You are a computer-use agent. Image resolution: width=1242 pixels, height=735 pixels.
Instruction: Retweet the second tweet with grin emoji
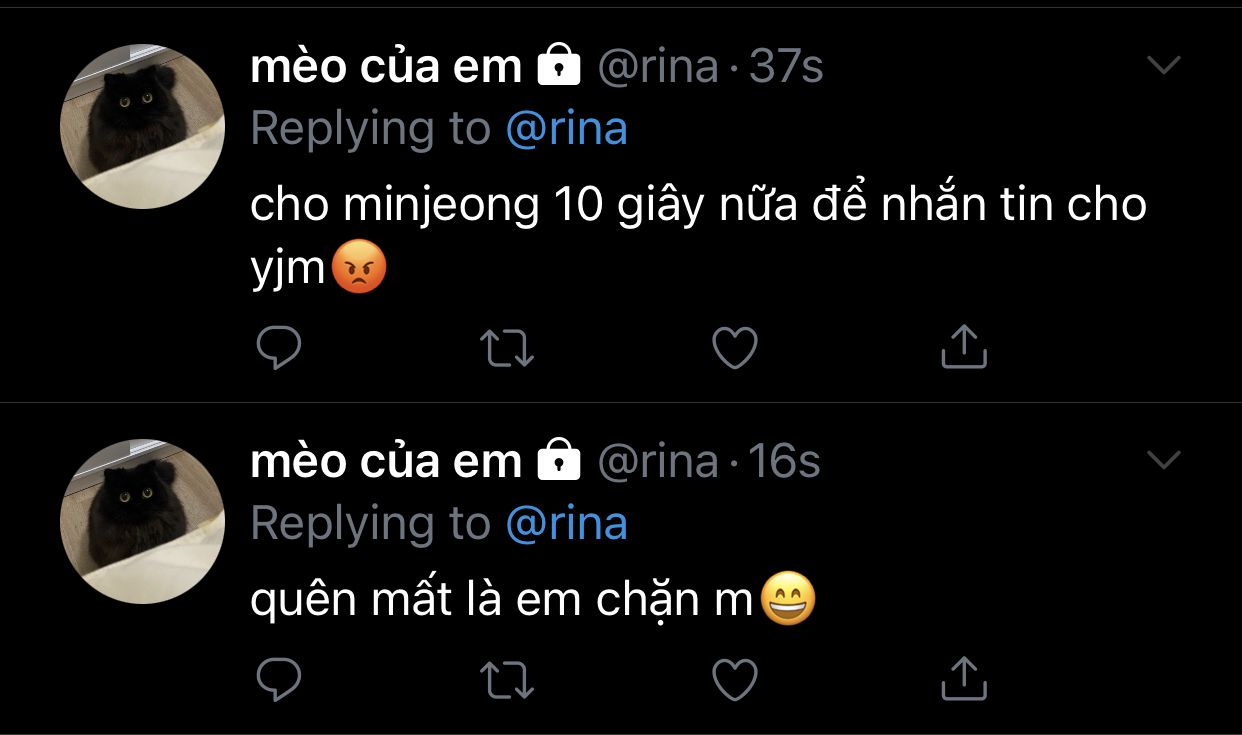click(507, 682)
